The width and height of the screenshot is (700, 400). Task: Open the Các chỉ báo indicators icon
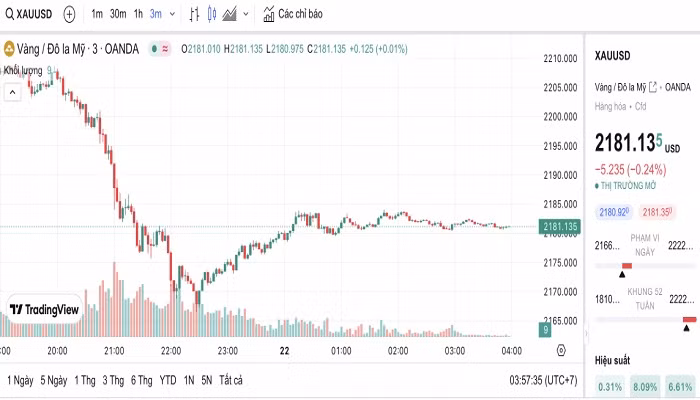(x=269, y=15)
